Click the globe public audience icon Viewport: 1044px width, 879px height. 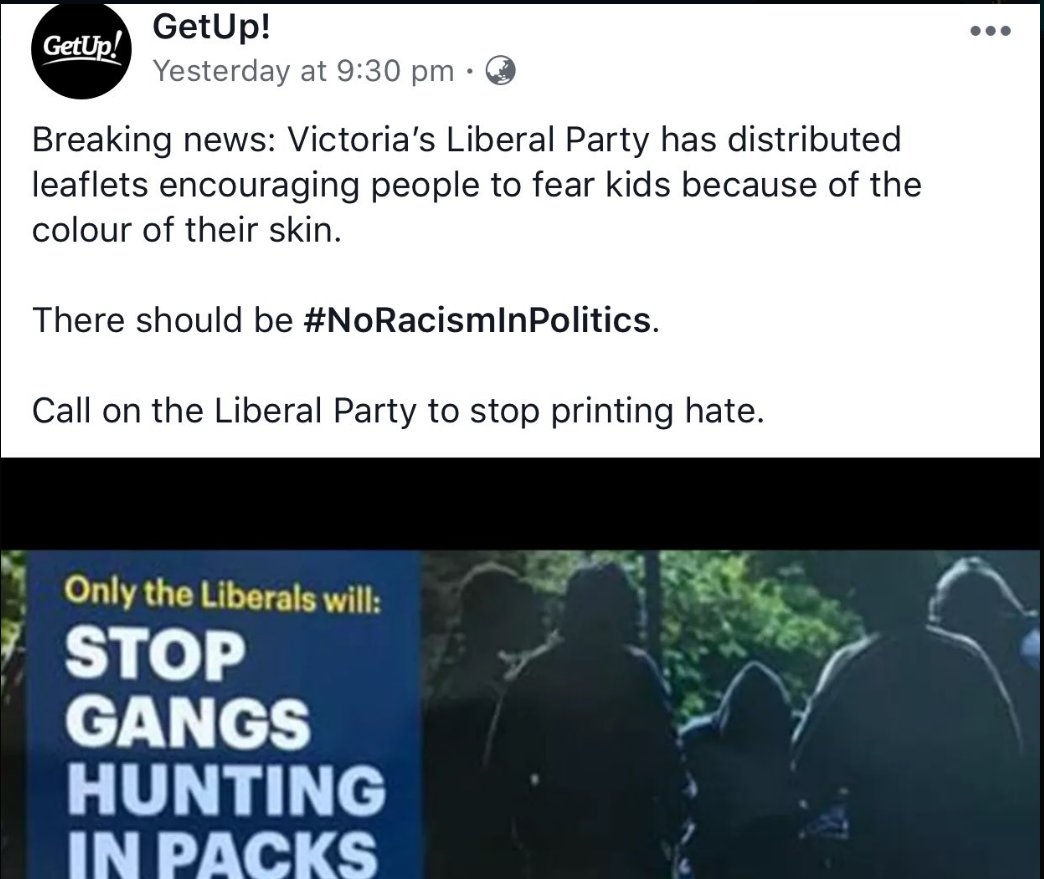(x=500, y=71)
